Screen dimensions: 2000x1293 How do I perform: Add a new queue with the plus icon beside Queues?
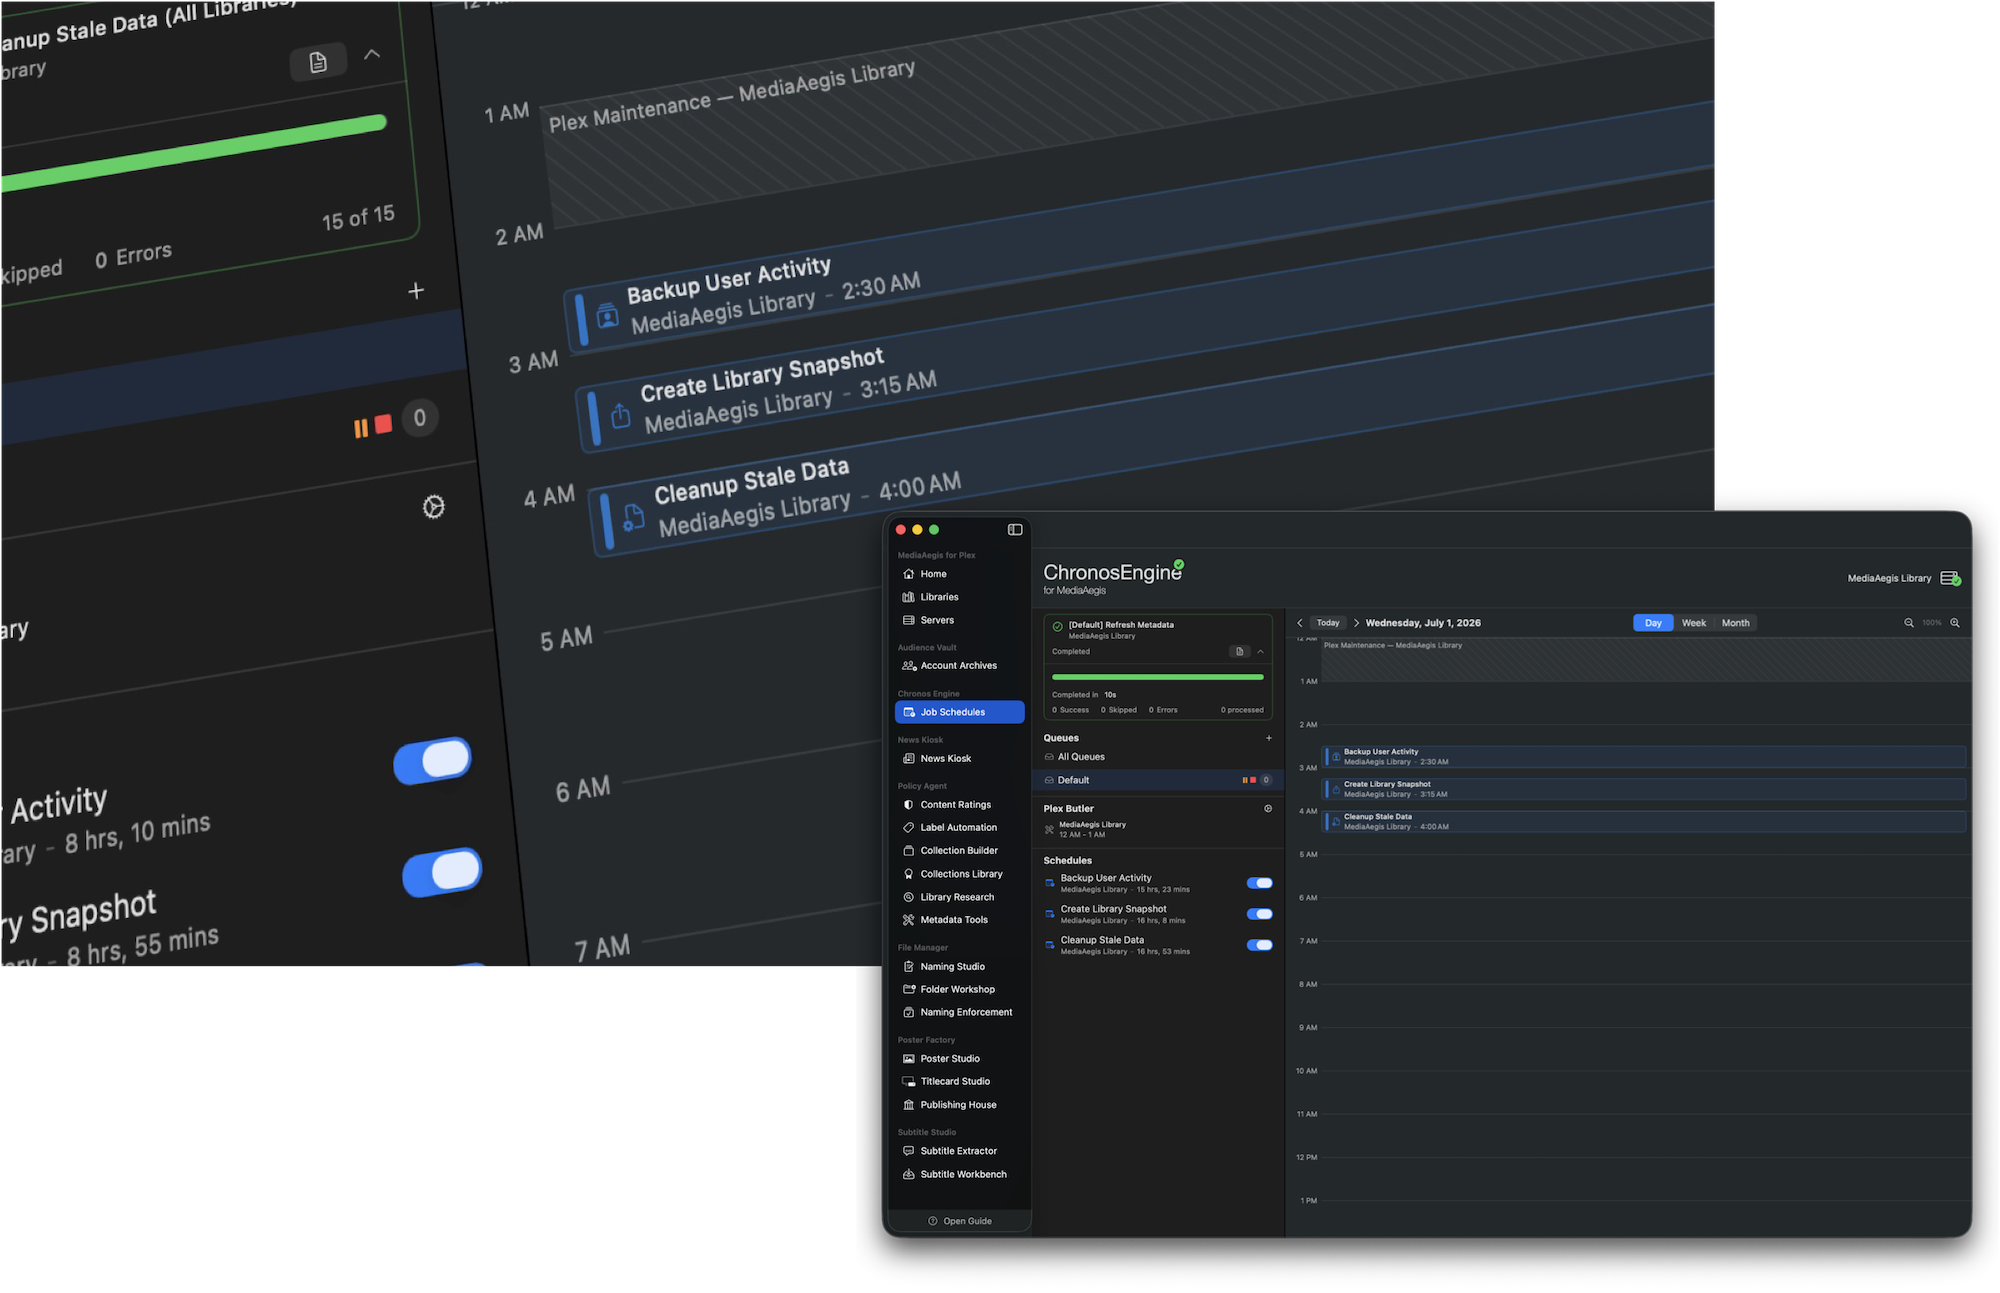[x=1268, y=738]
